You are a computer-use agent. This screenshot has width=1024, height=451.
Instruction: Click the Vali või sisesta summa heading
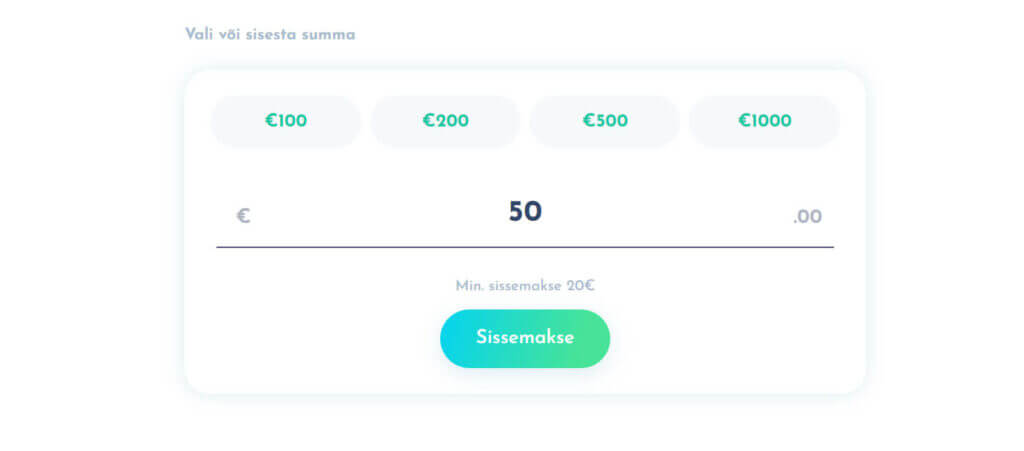[x=270, y=35]
